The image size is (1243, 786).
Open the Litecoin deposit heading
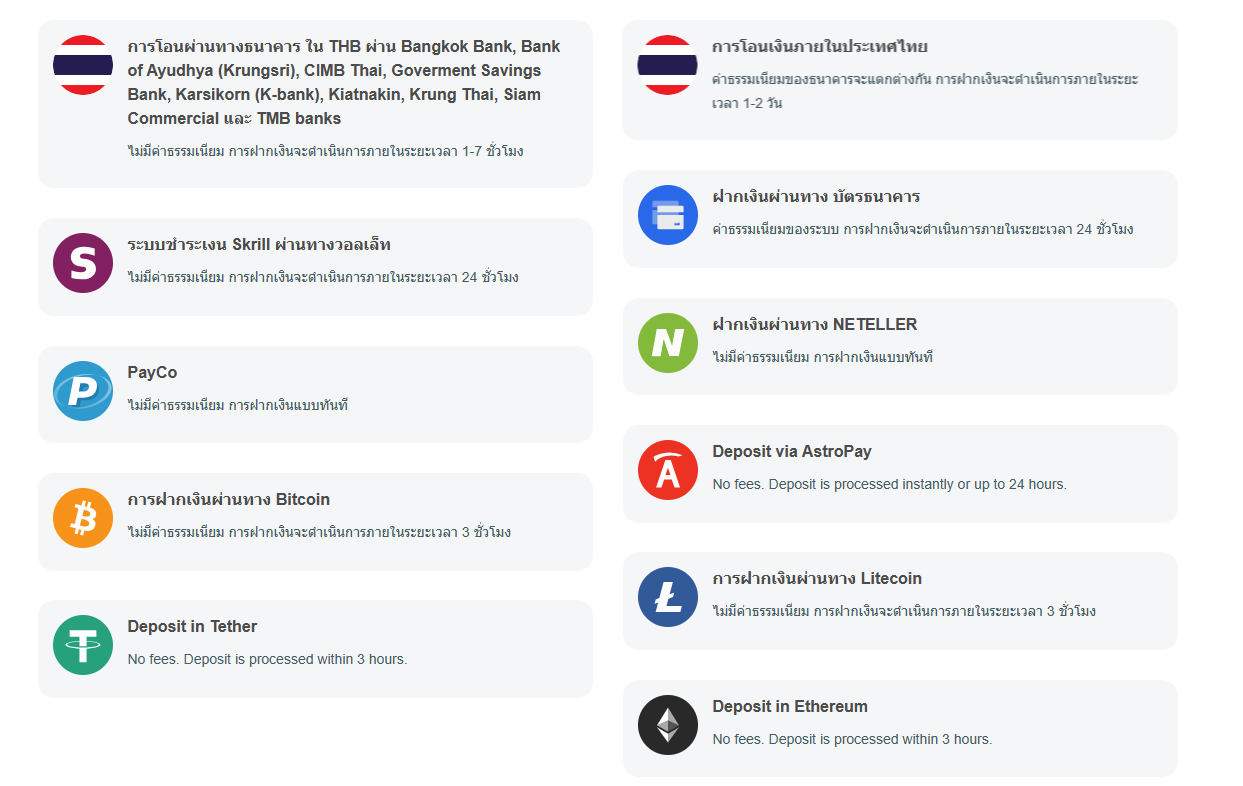point(817,579)
